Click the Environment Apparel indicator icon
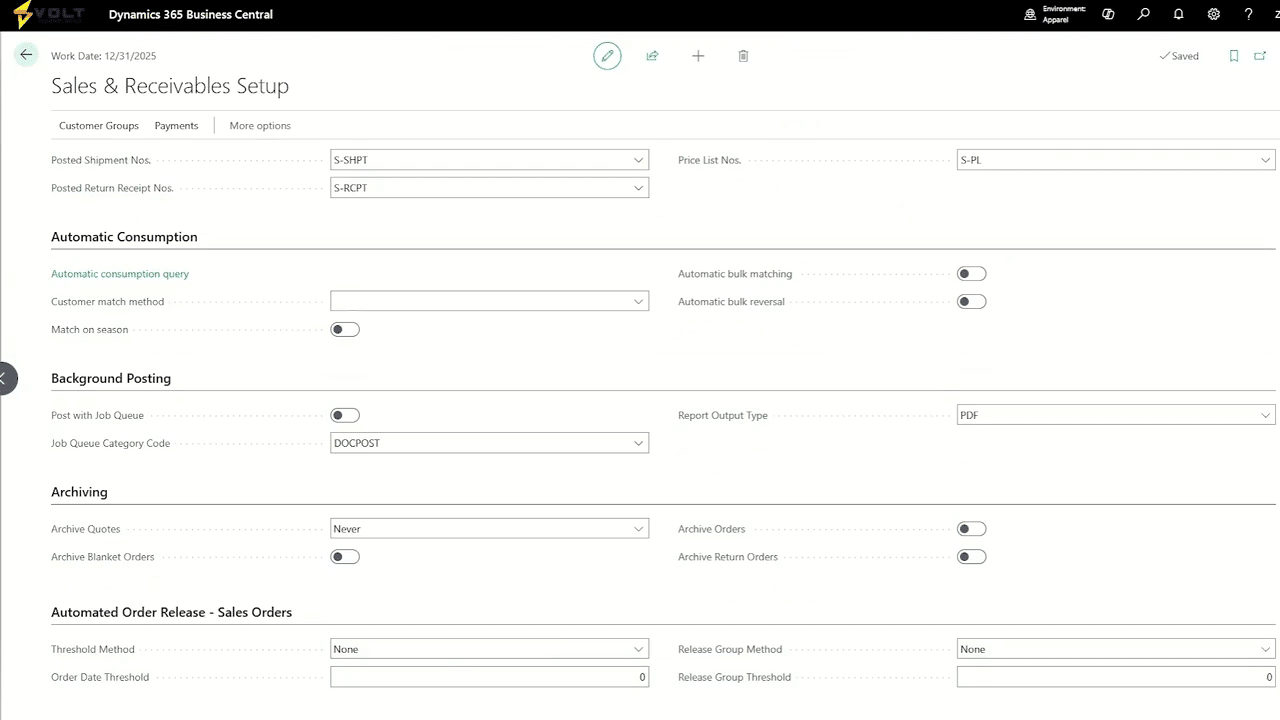 [x=1030, y=14]
